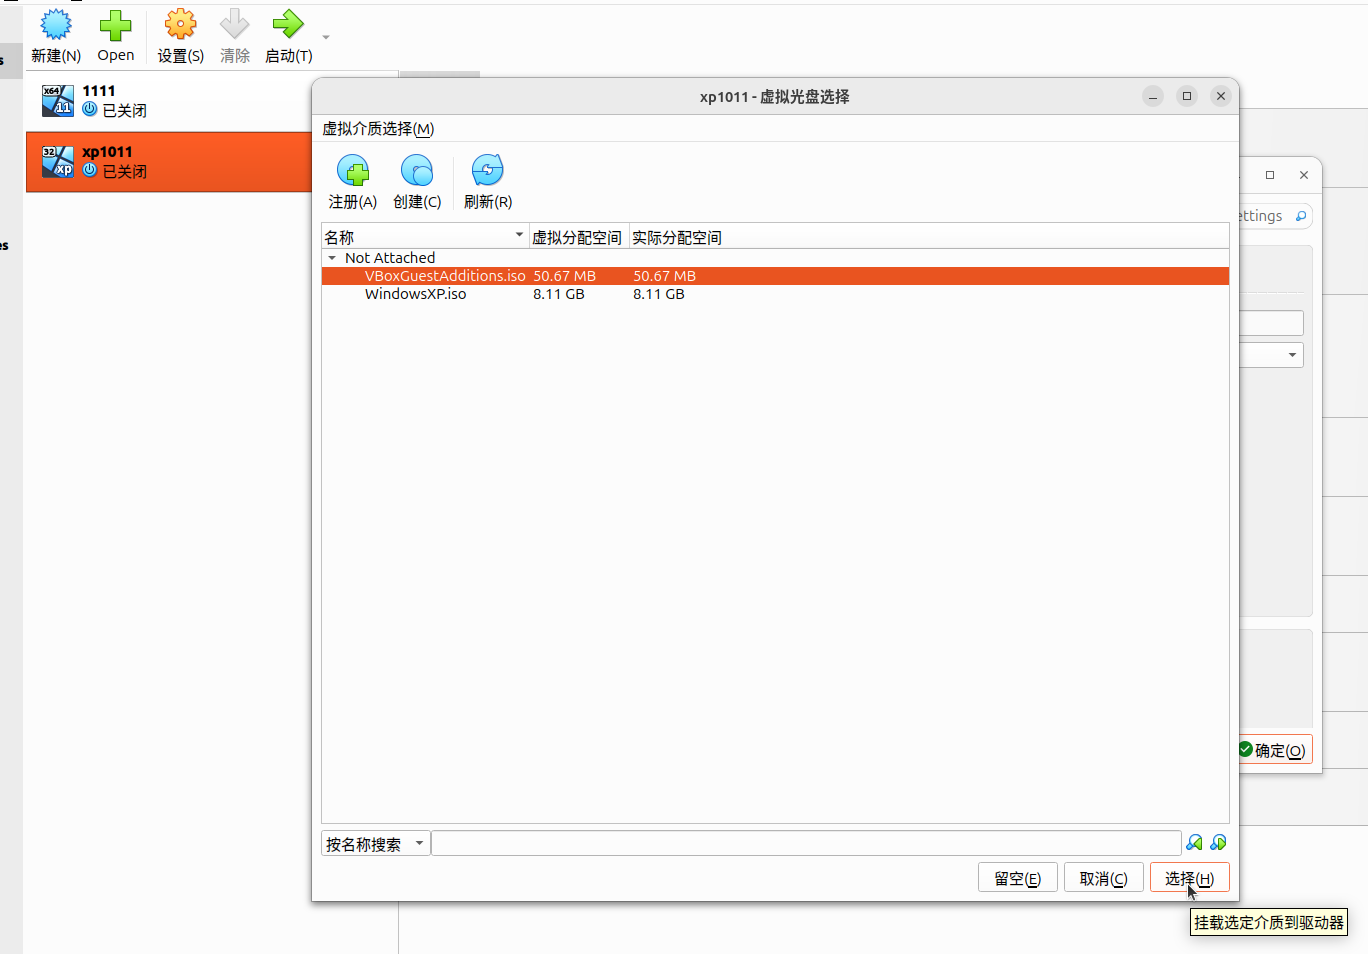Click the 创建(C) create disk icon
The width and height of the screenshot is (1368, 954).
[x=417, y=171]
